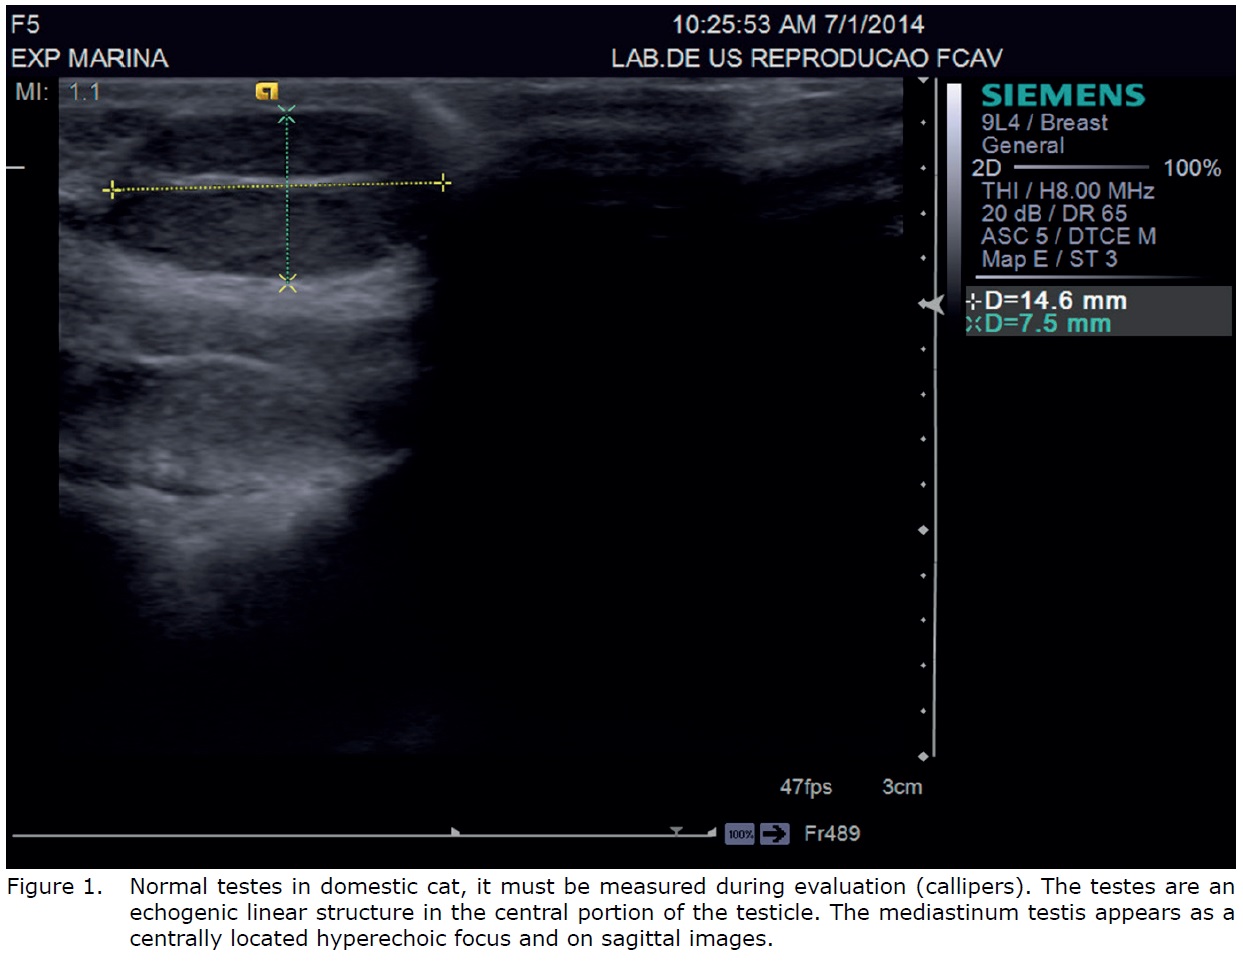This screenshot has width=1243, height=961.
Task: Click the downward triangle marker on cine timeline
Action: 677,831
